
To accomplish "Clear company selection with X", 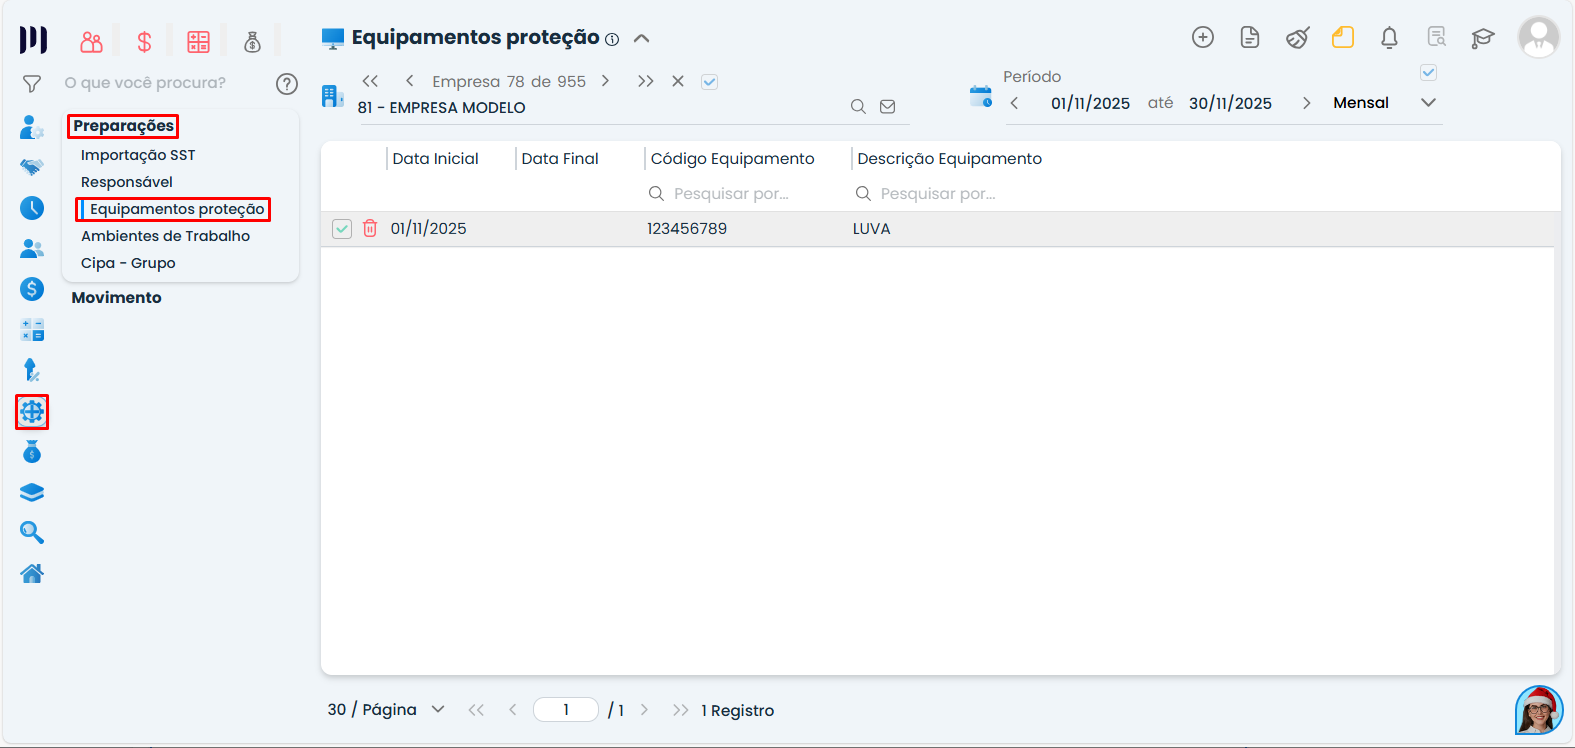I will [678, 81].
